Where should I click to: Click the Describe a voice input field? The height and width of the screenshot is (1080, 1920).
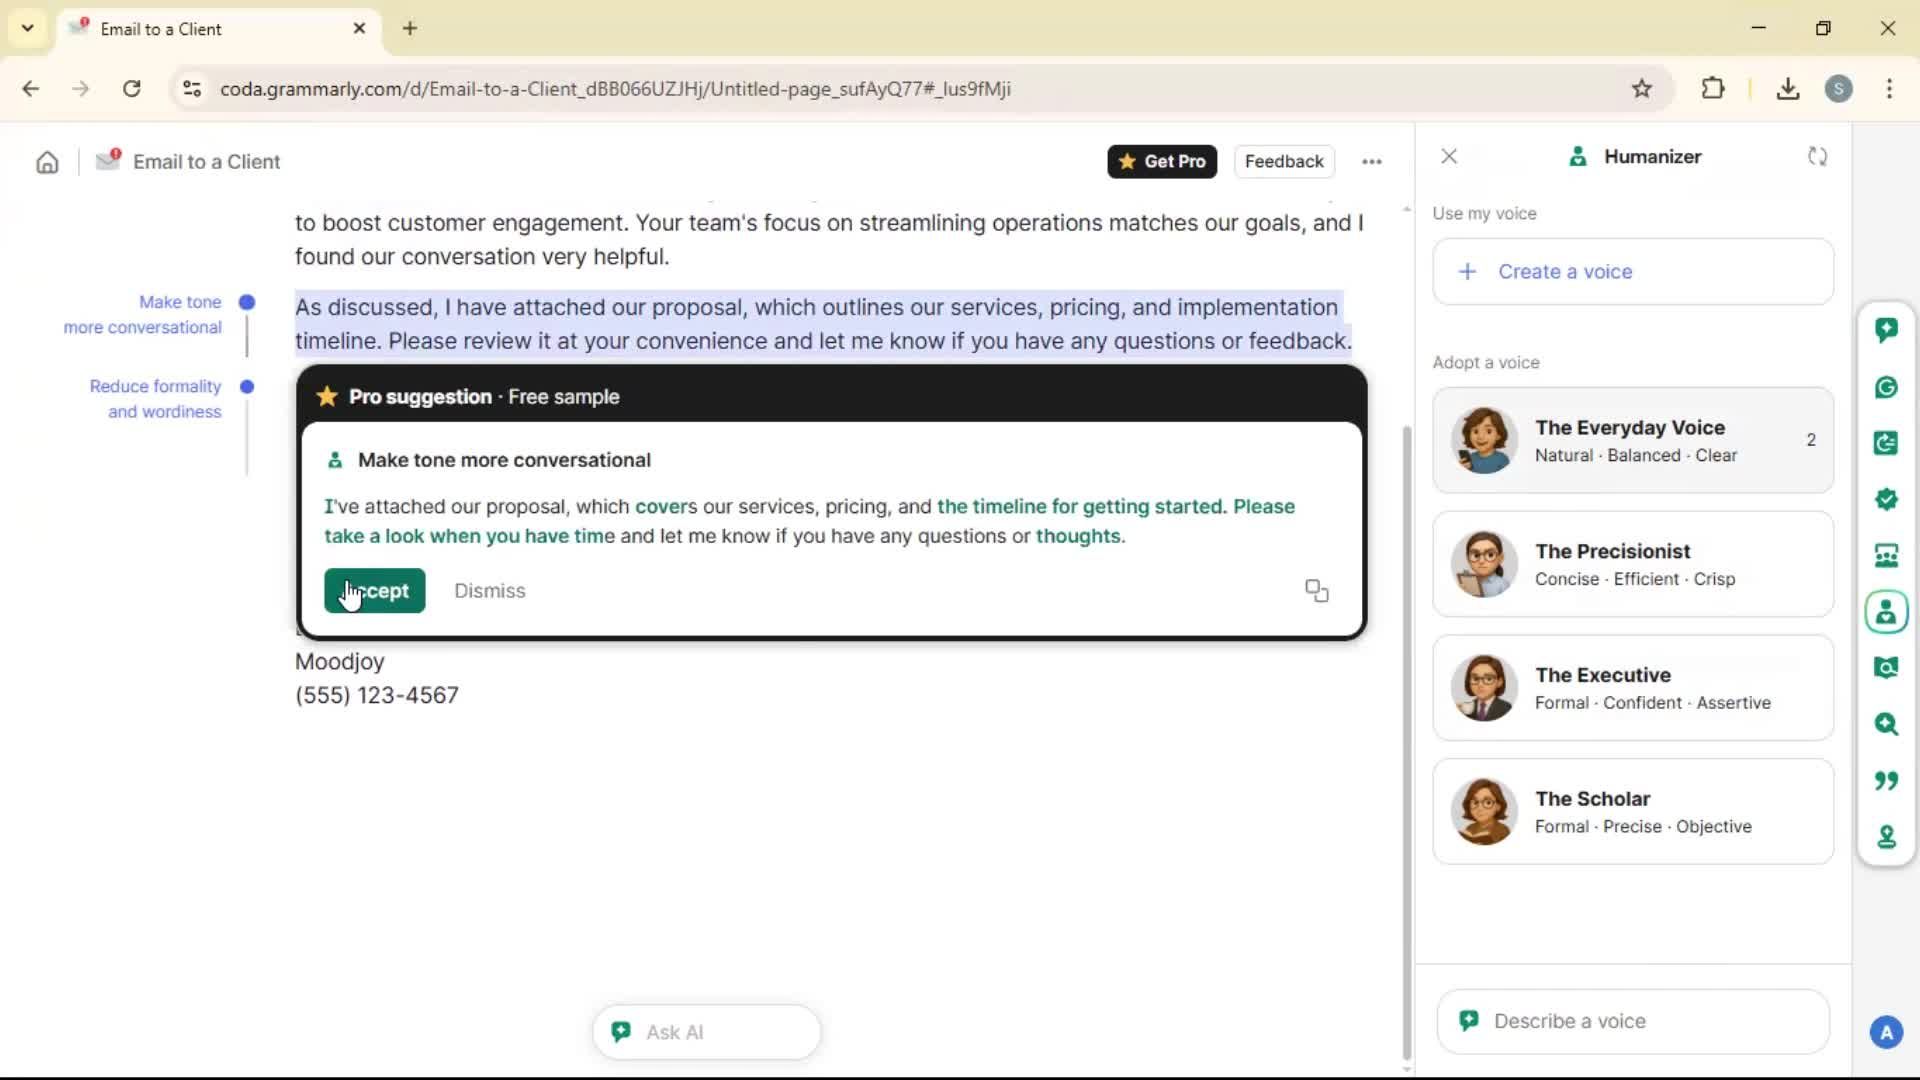[1632, 1021]
